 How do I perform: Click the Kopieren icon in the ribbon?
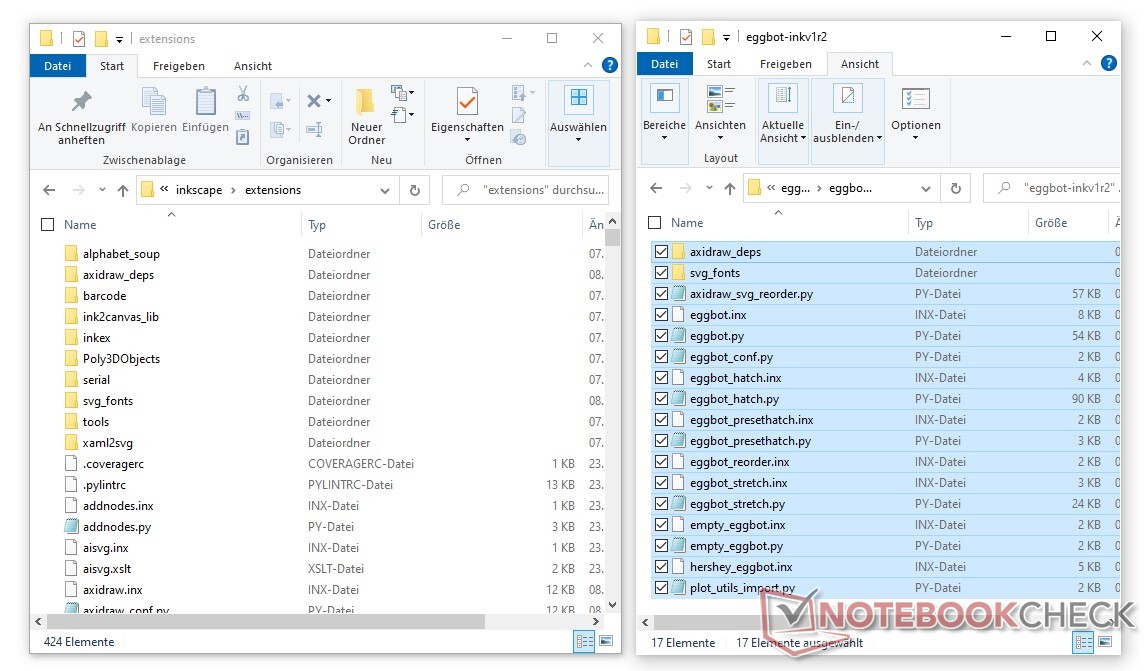153,102
